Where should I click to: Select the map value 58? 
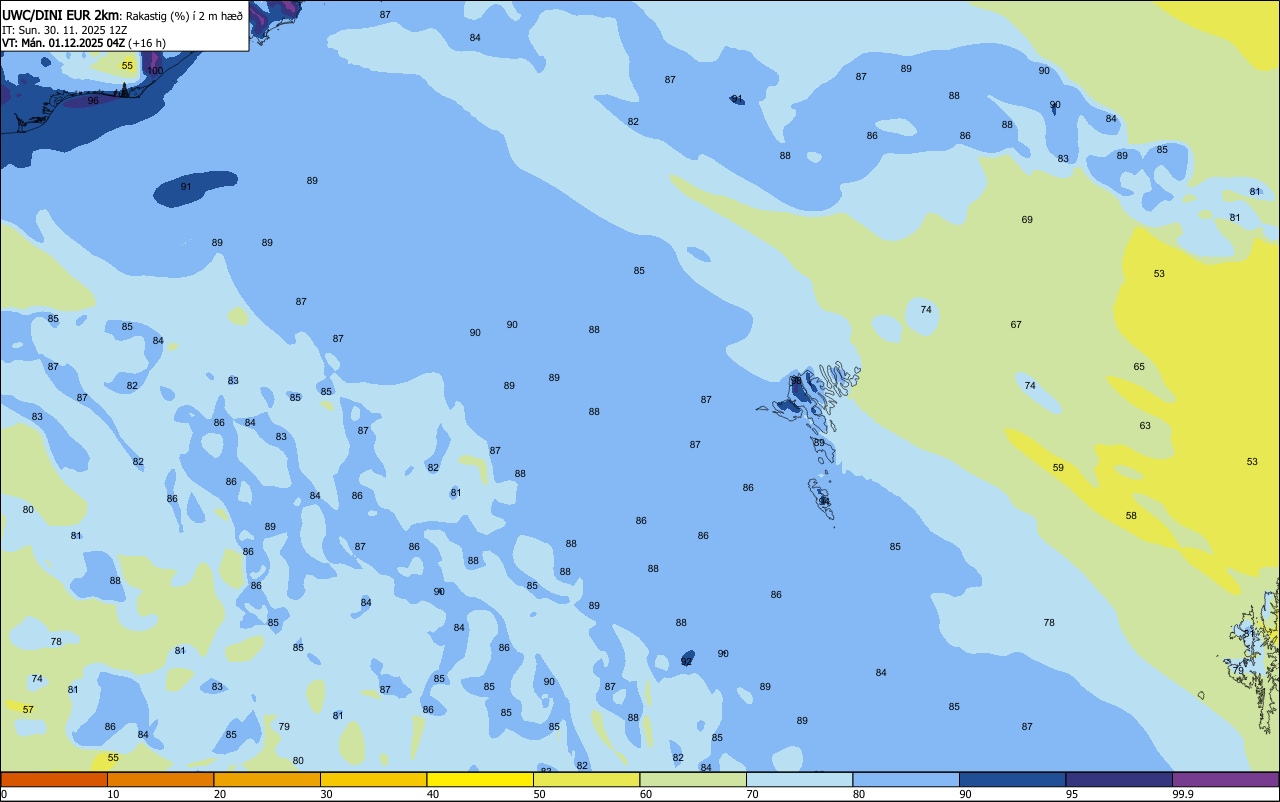pos(1131,515)
